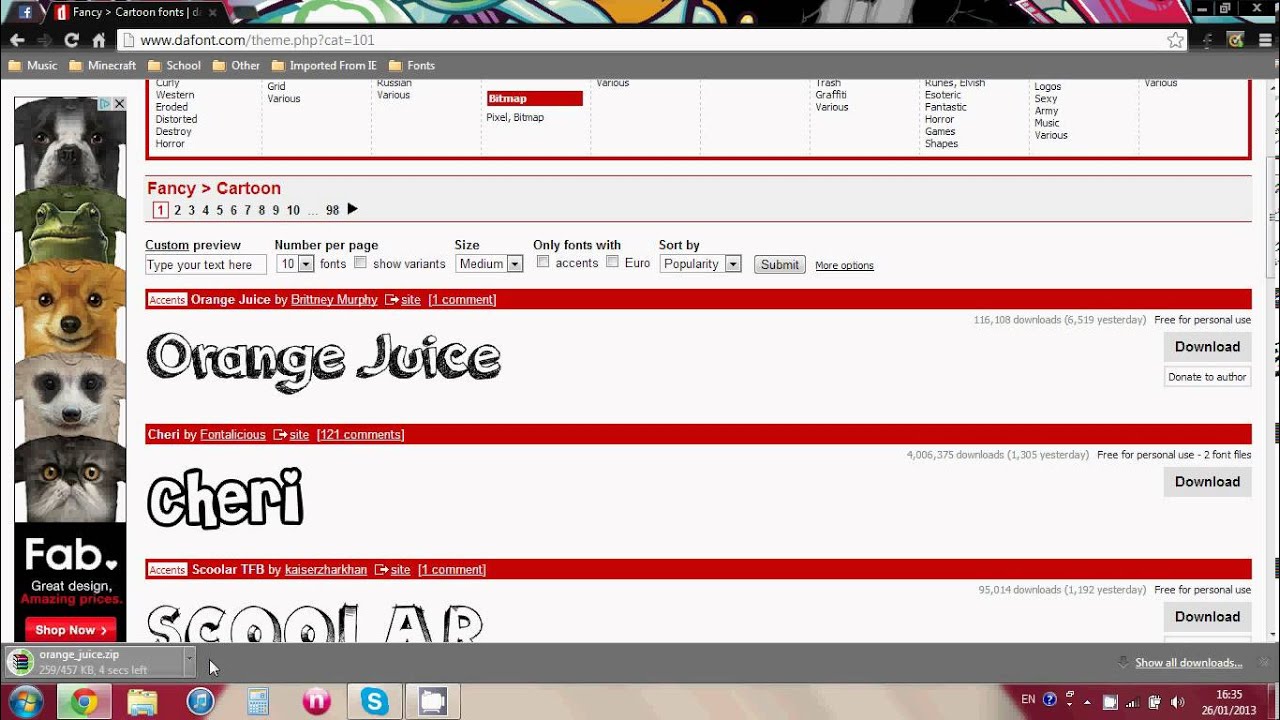
Task: Expand More options link
Action: [844, 265]
